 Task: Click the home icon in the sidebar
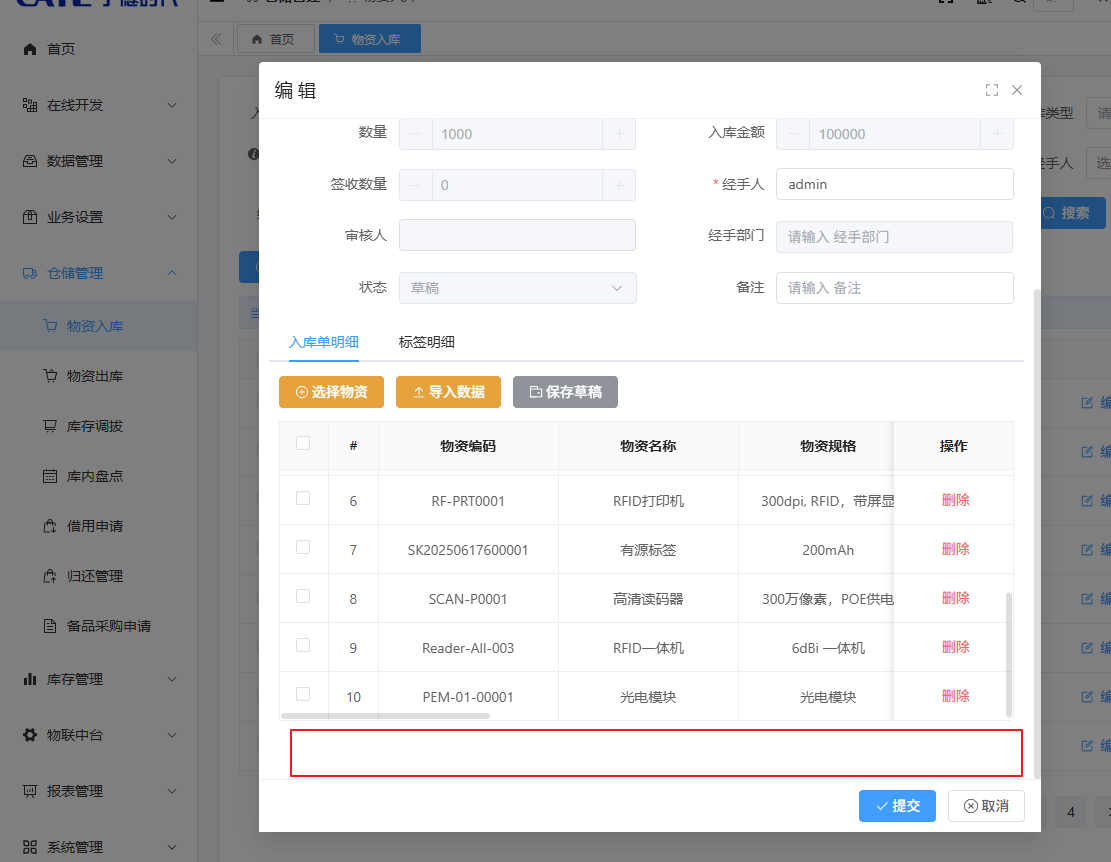30,49
